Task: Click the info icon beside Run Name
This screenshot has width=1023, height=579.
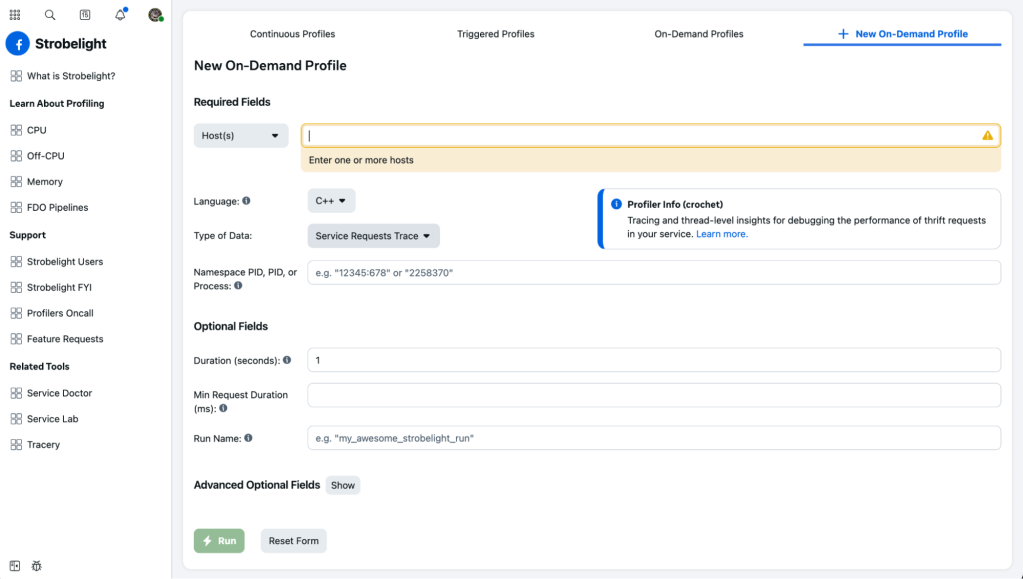Action: click(248, 438)
